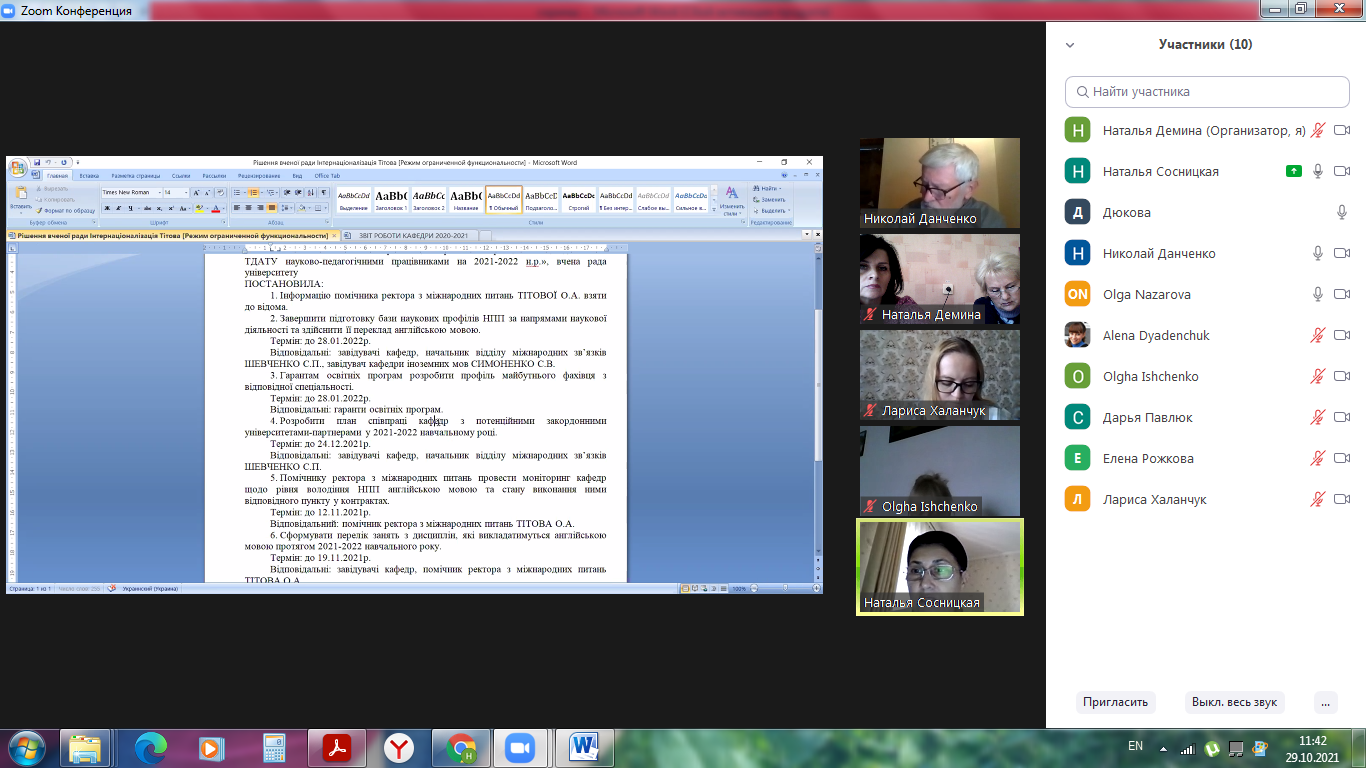Open Microsoft Edge from the taskbar
This screenshot has width=1366, height=768.
(151, 747)
